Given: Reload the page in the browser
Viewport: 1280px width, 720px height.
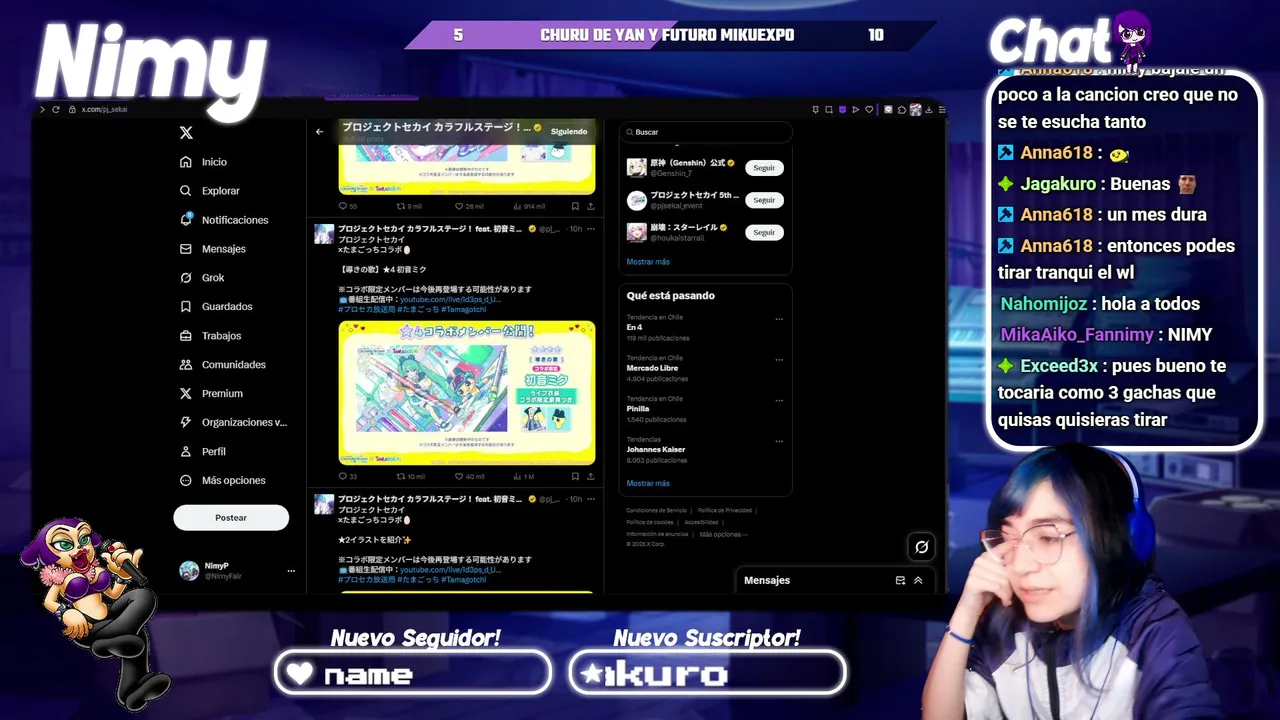Looking at the screenshot, I should point(56,109).
